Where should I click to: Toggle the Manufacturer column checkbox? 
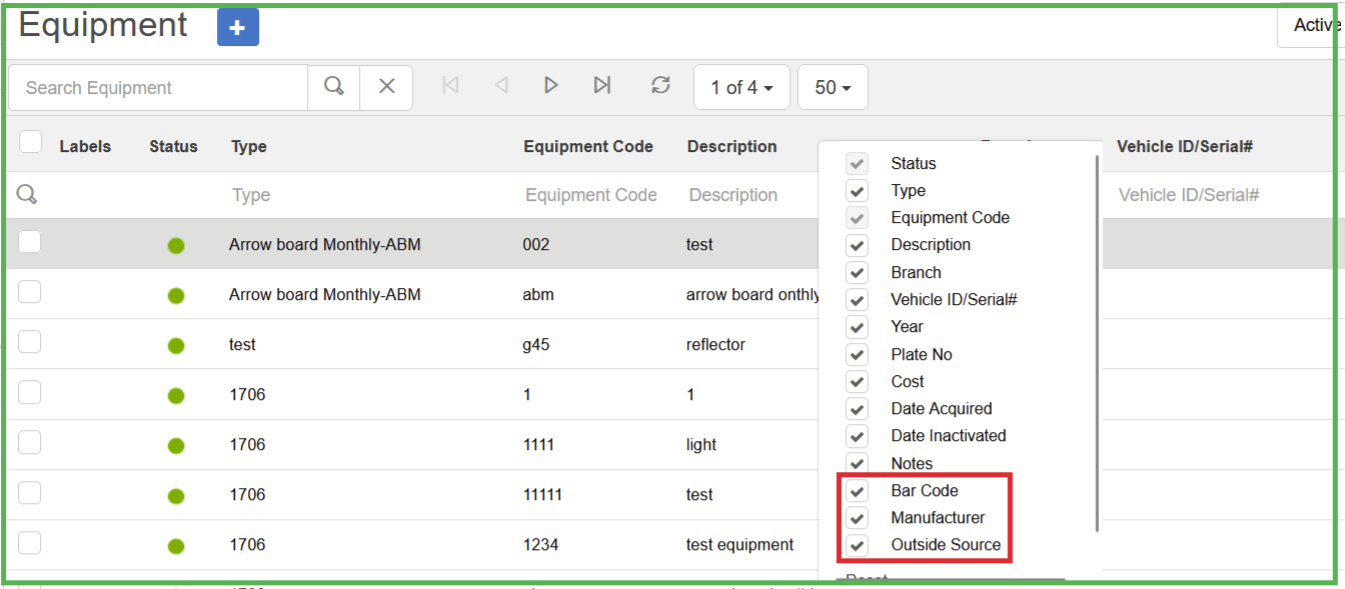[x=857, y=518]
